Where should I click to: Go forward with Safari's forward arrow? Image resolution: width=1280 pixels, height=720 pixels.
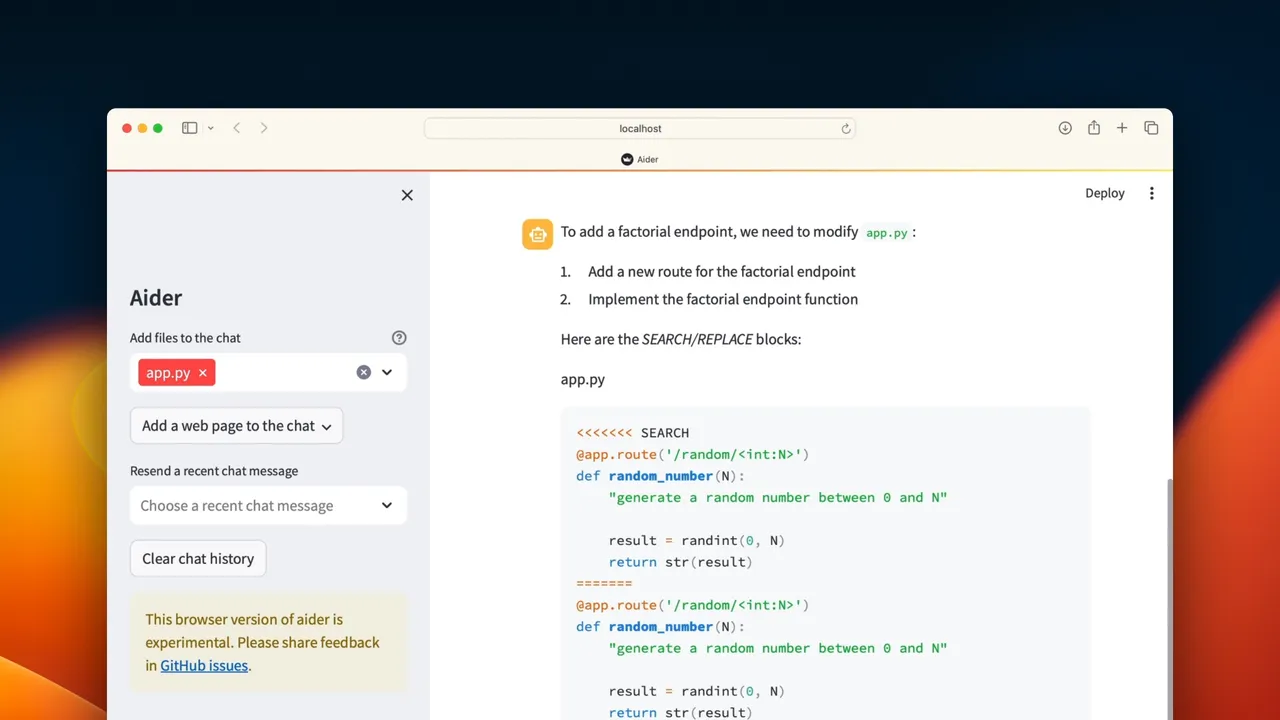[264, 128]
